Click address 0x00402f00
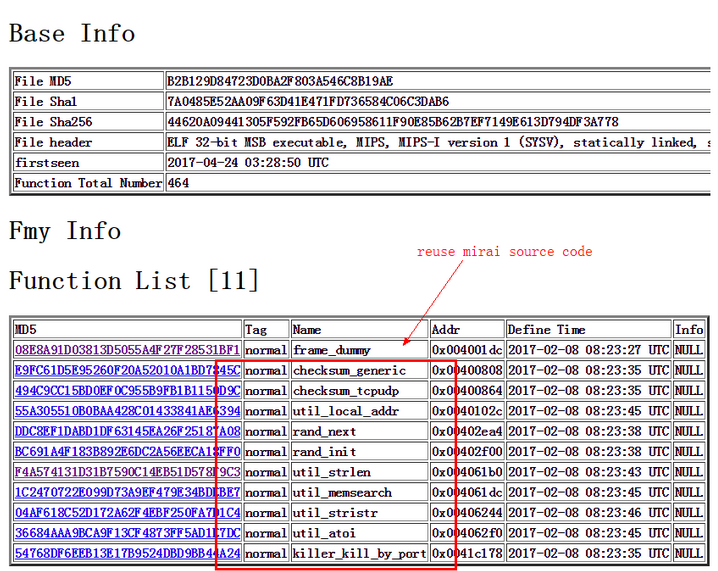This screenshot has height=571, width=718. [467, 451]
